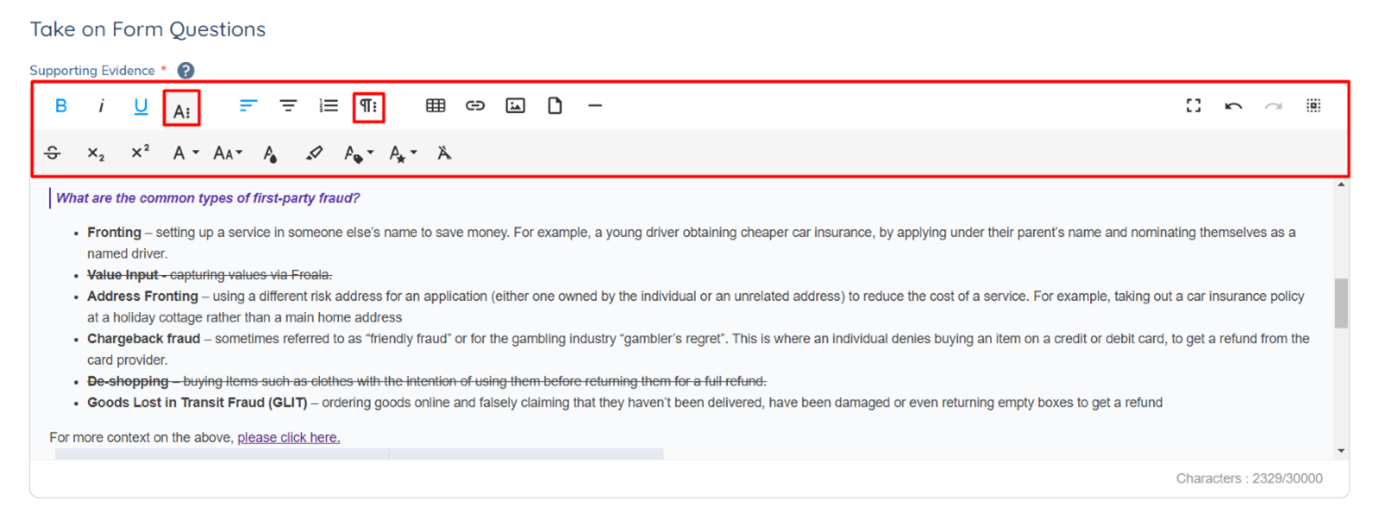Toggle italic text style
1379x506 pixels.
pyautogui.click(x=101, y=106)
